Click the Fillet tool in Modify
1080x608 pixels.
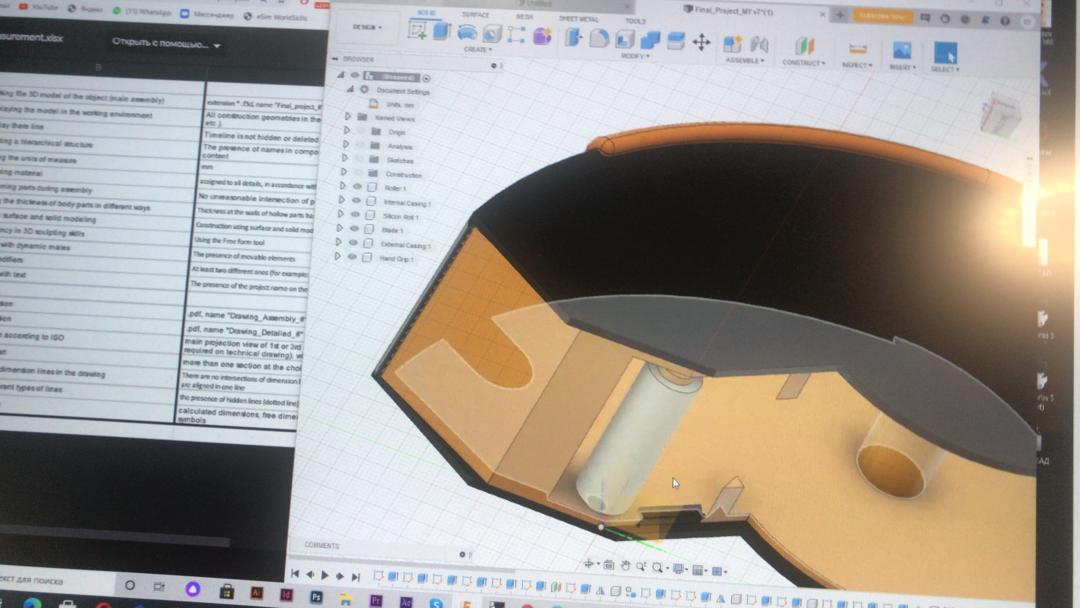[x=599, y=38]
